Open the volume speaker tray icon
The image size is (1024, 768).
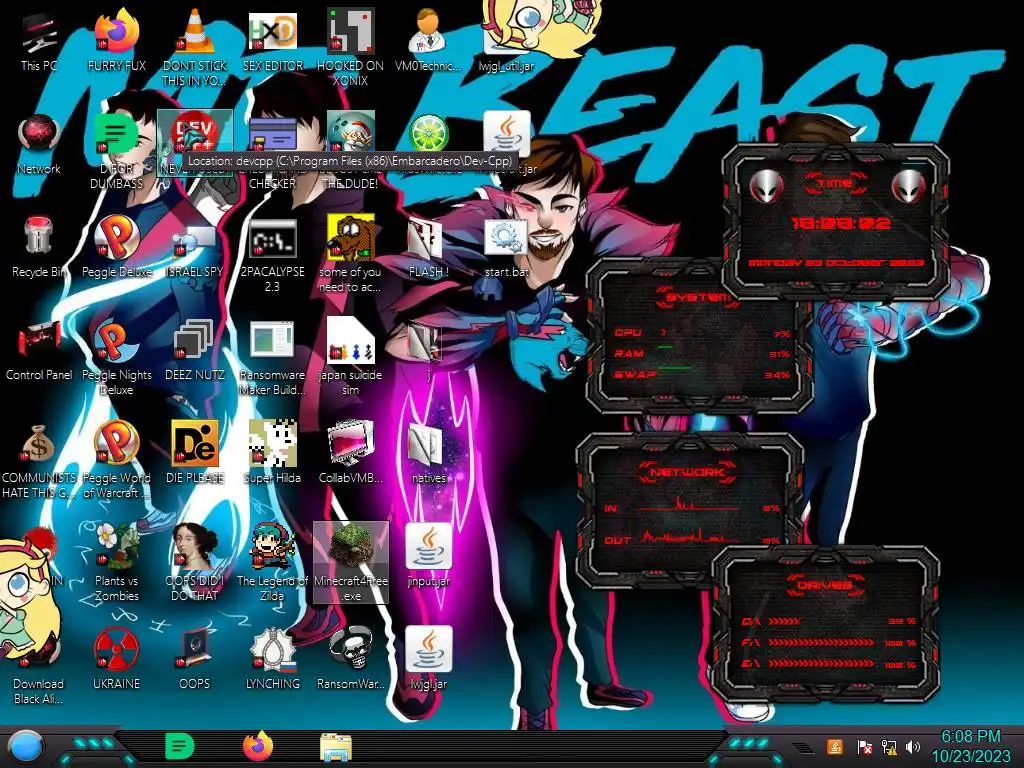pos(913,746)
